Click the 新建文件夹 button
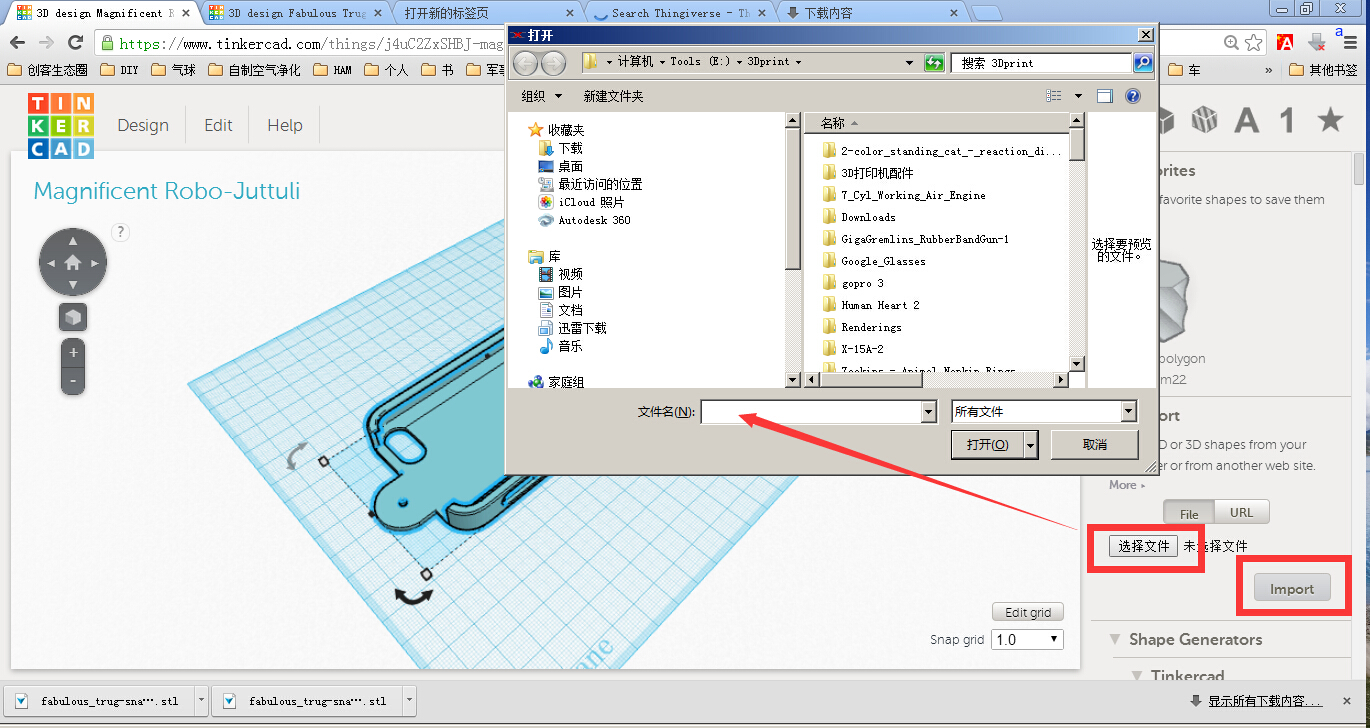Image resolution: width=1370 pixels, height=728 pixels. click(613, 96)
